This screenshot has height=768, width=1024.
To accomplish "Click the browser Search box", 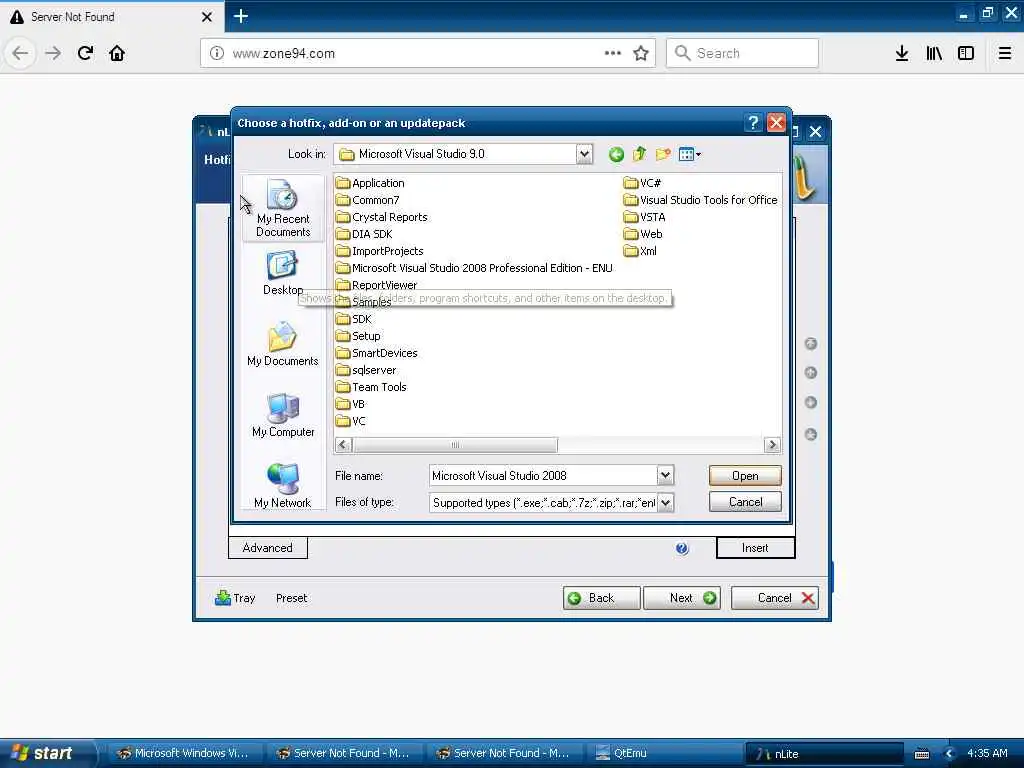I will tap(743, 53).
